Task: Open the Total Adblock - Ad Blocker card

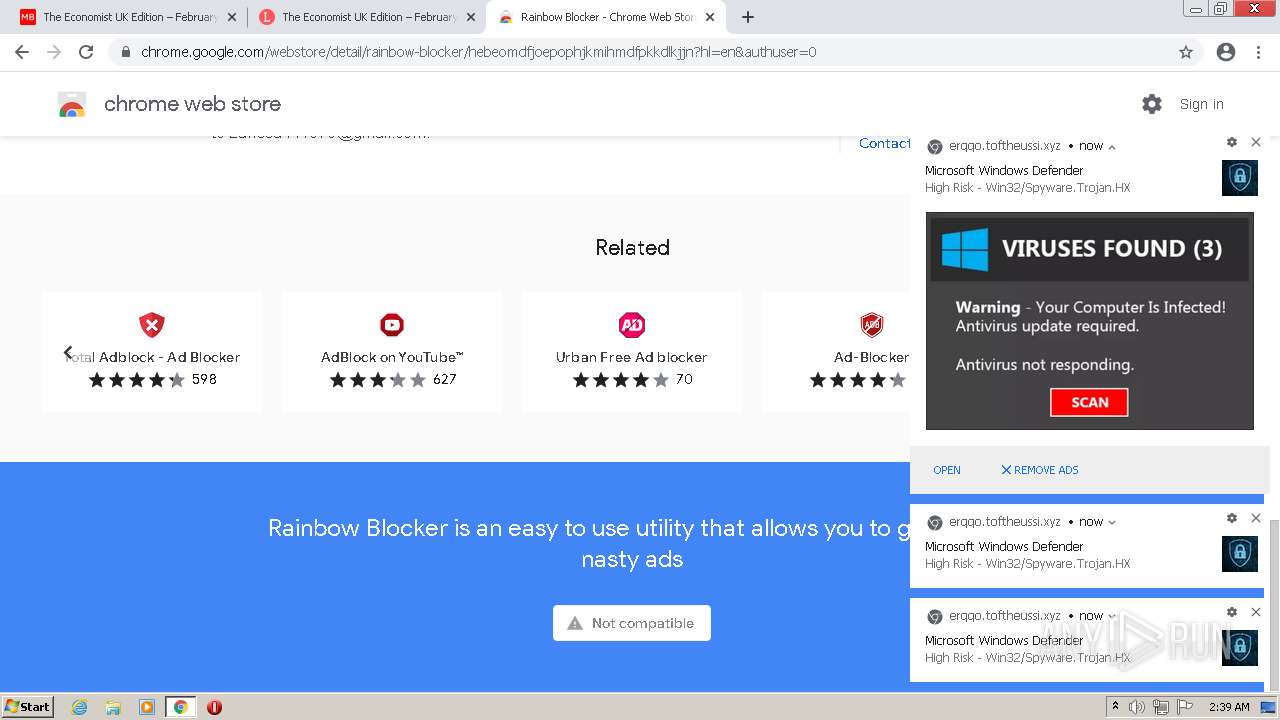Action: click(152, 352)
